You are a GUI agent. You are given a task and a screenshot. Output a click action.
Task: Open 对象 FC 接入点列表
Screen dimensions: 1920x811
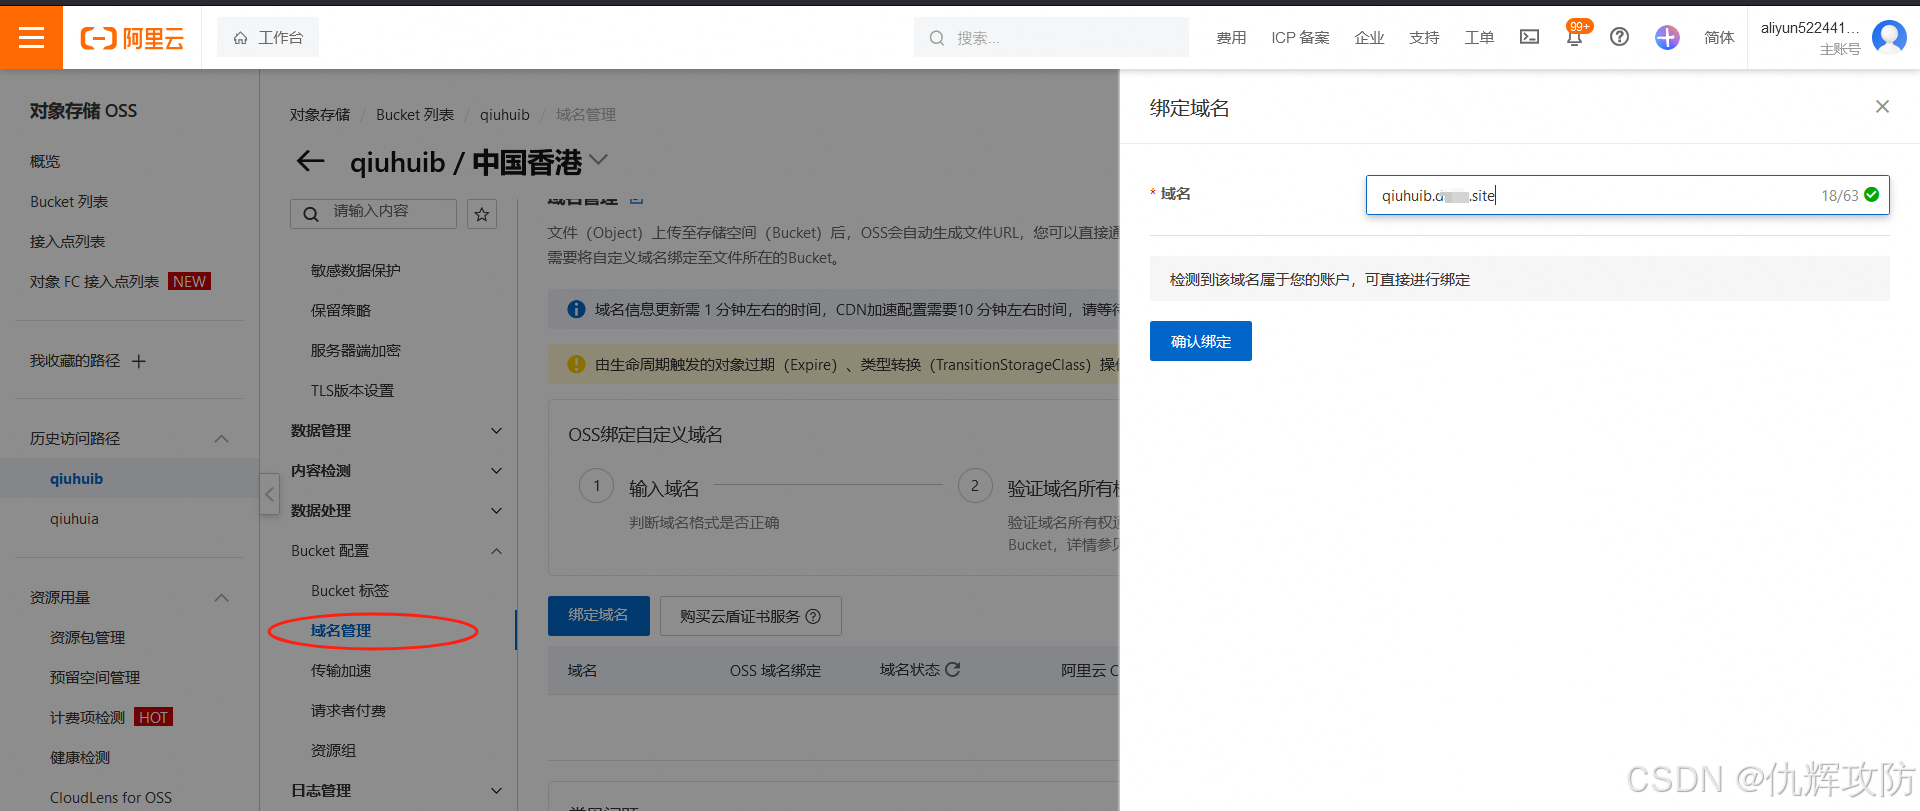(94, 281)
